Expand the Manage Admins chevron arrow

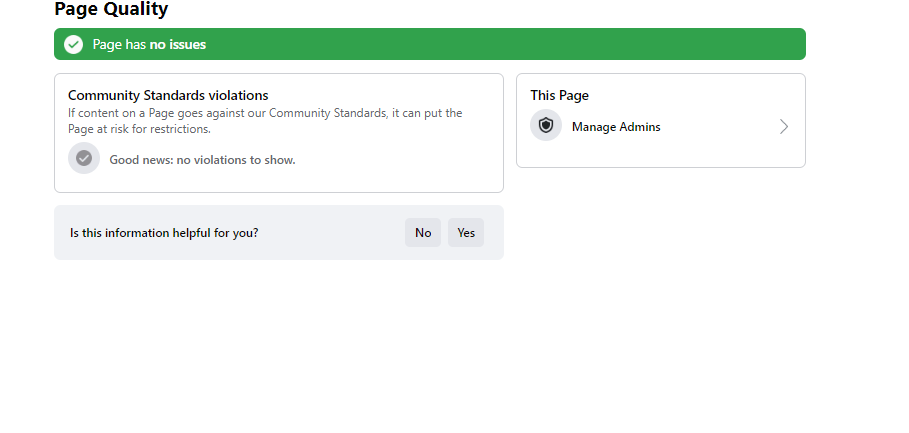(784, 127)
